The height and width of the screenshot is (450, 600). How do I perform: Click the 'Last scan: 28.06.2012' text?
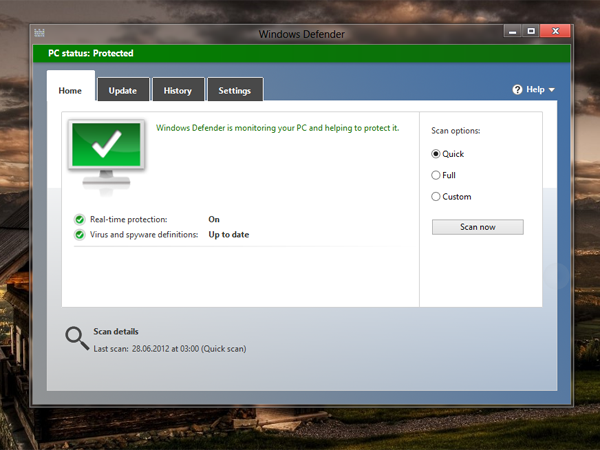(x=170, y=349)
